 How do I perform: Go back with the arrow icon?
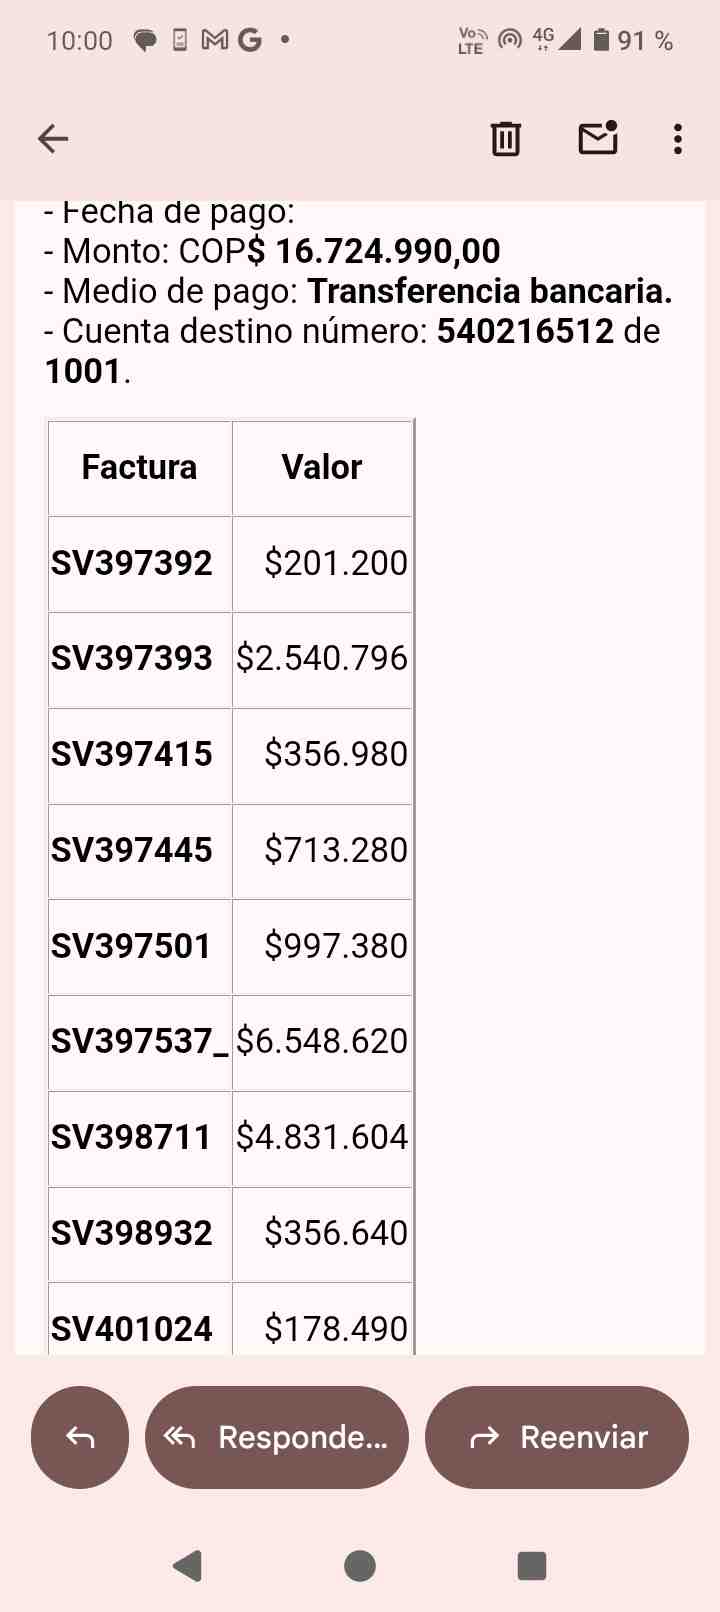pos(53,139)
